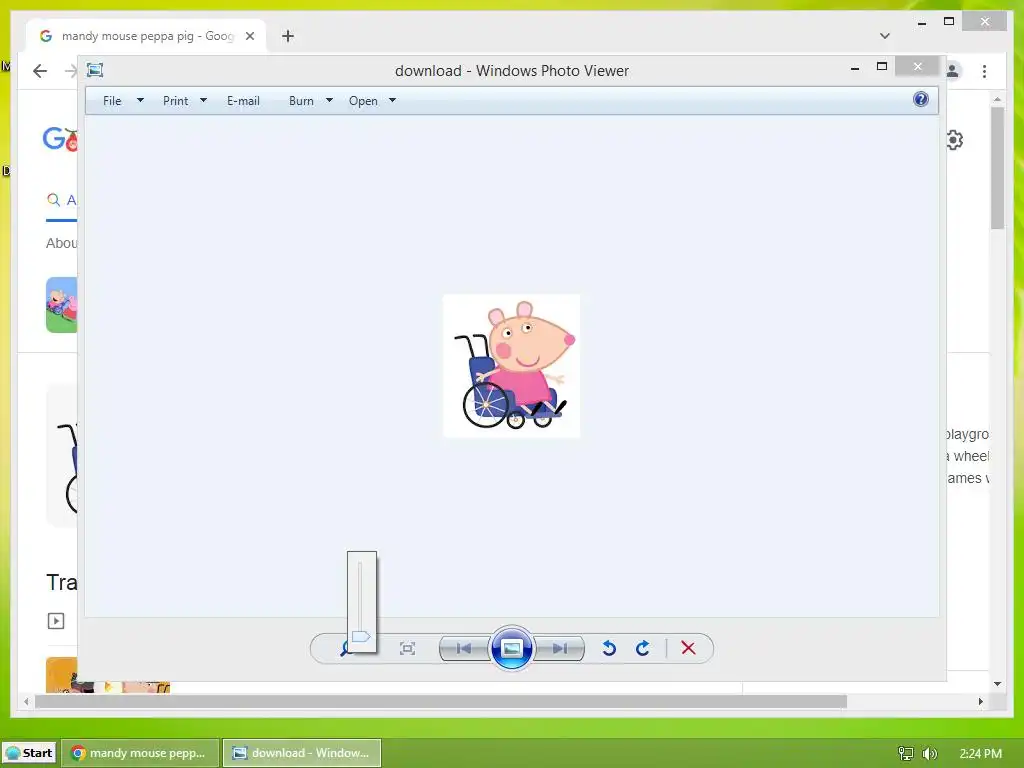This screenshot has width=1024, height=768.
Task: Expand the Burn dropdown arrow
Action: [329, 101]
